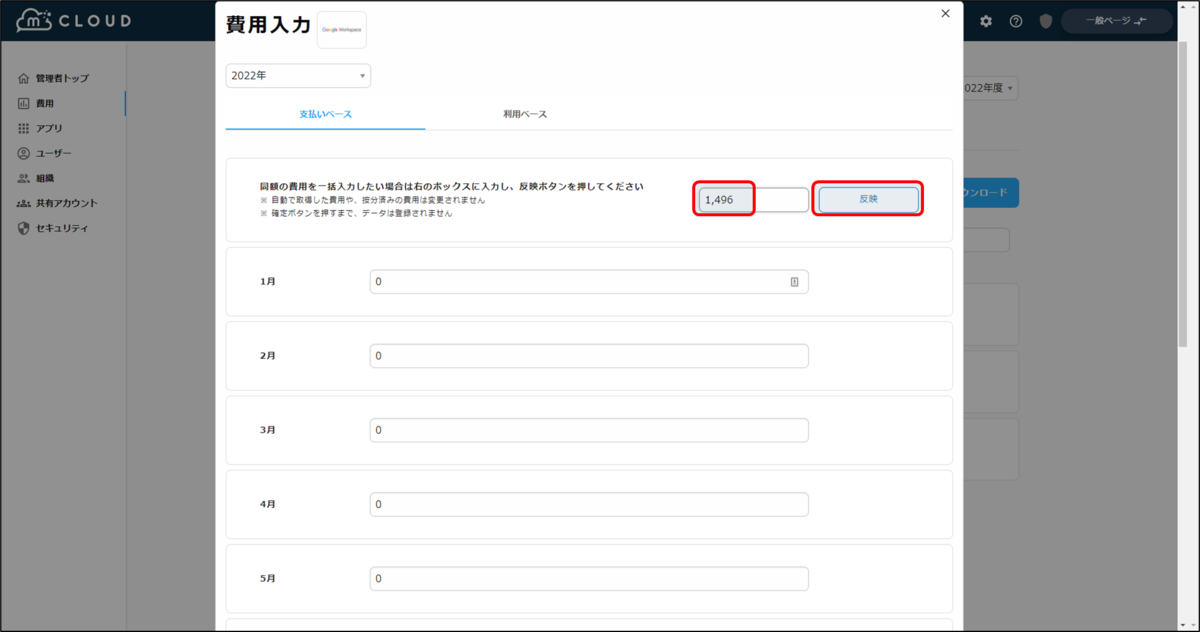Click the blue ダウンロード button behind the dialog

click(x=990, y=193)
